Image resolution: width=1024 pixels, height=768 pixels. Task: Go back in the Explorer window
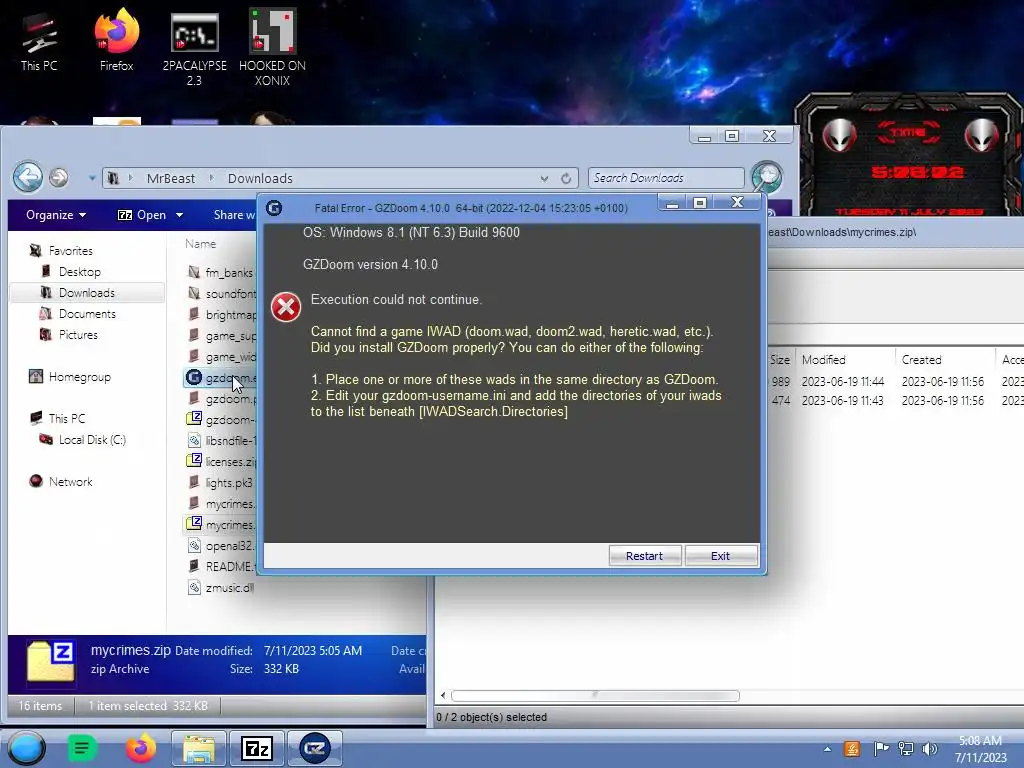(x=28, y=177)
